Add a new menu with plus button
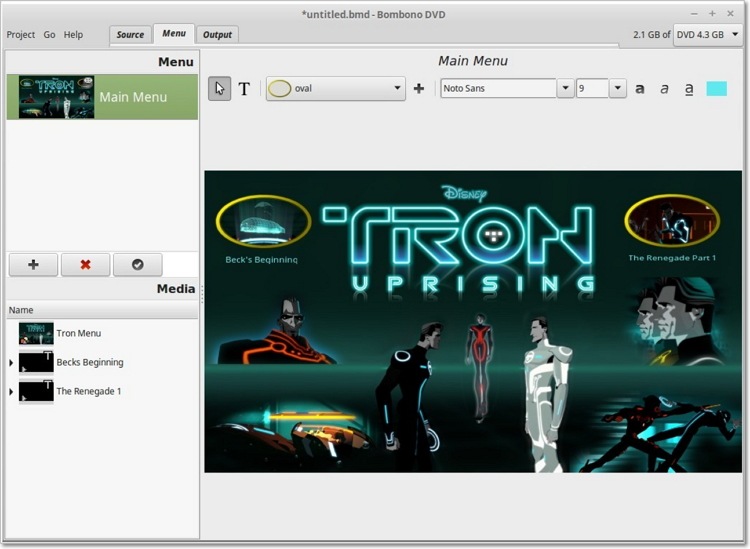The width and height of the screenshot is (750, 549). point(33,265)
